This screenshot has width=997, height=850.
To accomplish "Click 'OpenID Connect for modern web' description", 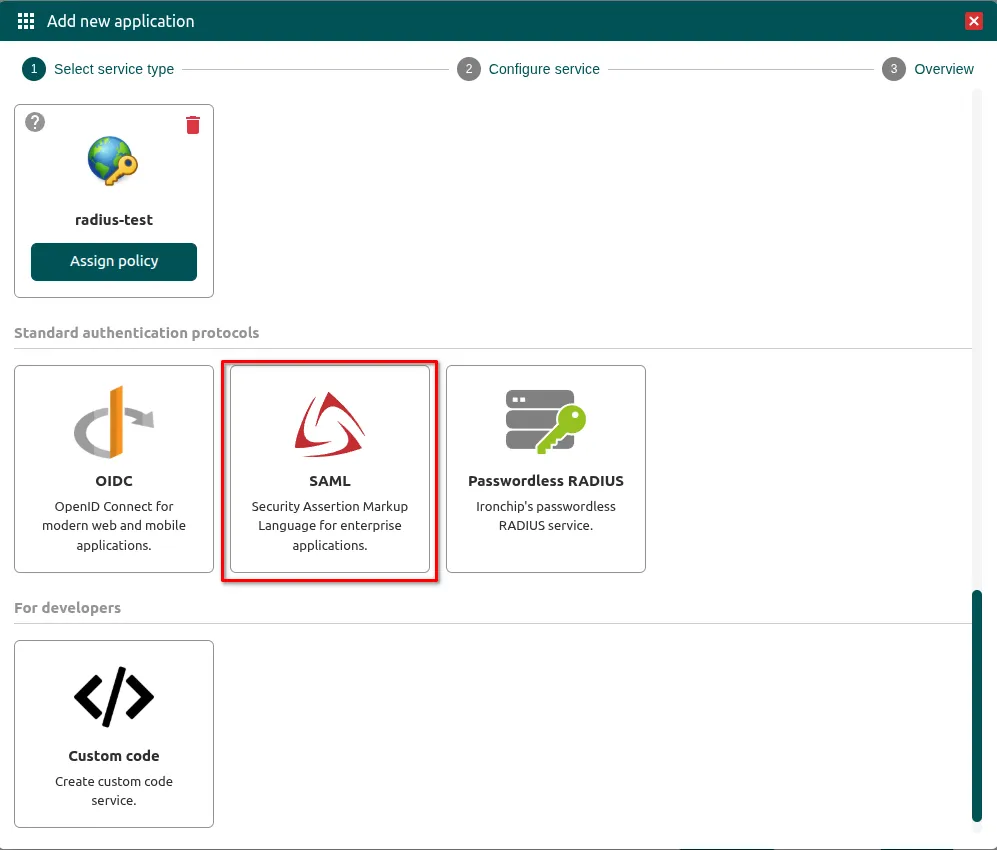I will pos(114,526).
